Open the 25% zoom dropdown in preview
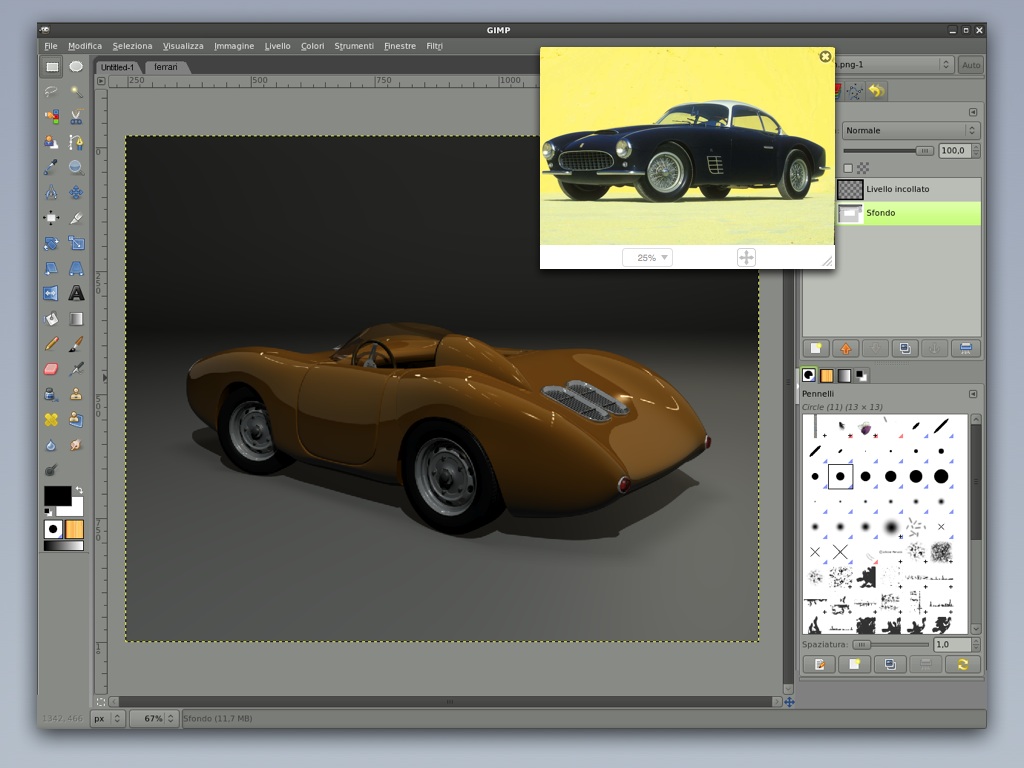Image resolution: width=1024 pixels, height=768 pixels. click(x=647, y=258)
